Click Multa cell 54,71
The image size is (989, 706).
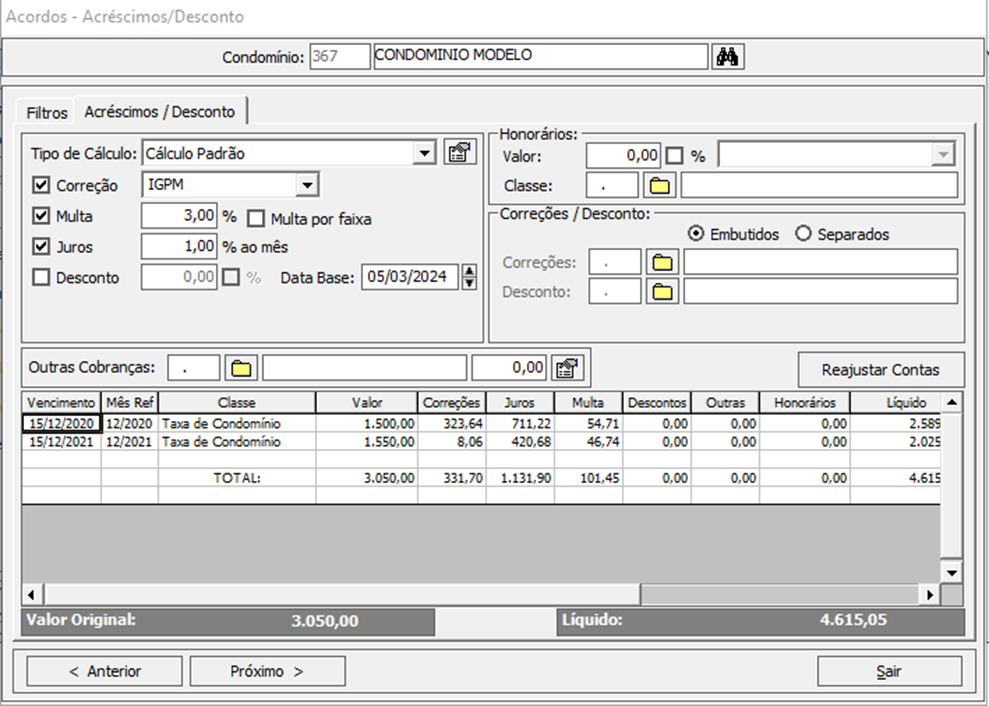tap(588, 423)
